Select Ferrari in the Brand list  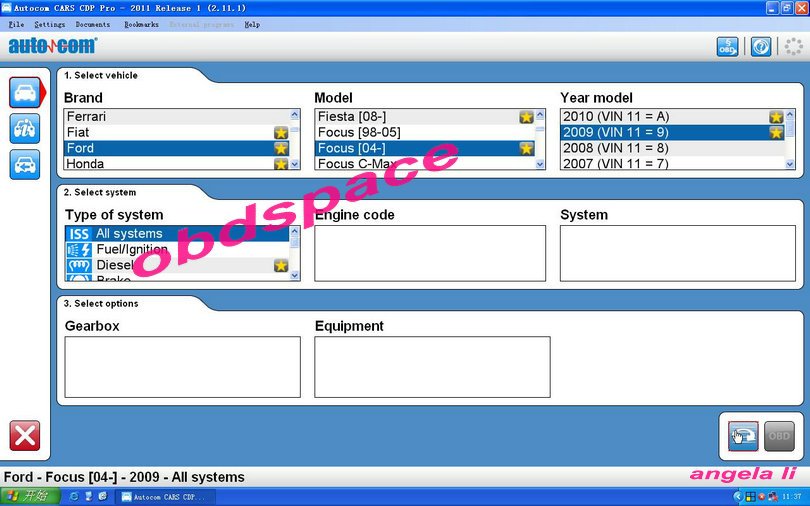click(x=176, y=117)
